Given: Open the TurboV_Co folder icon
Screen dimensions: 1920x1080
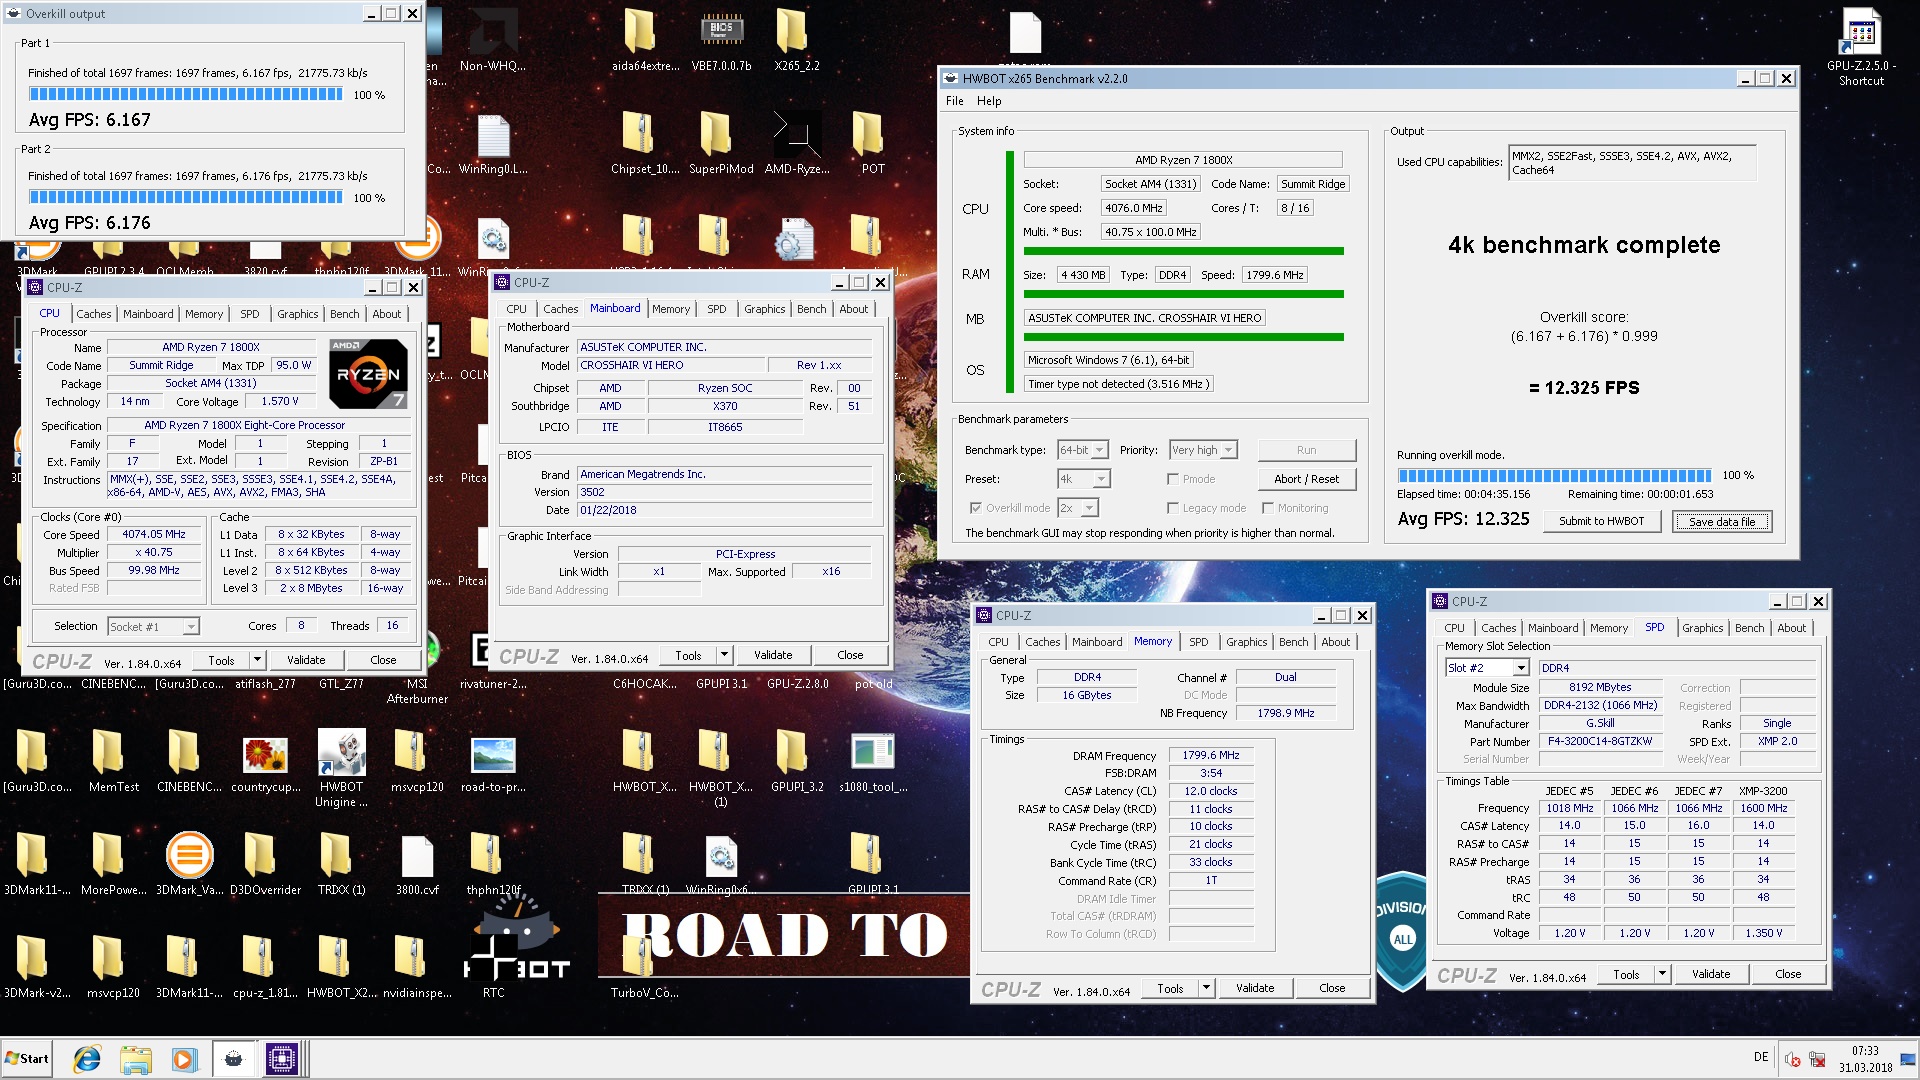Looking at the screenshot, I should pyautogui.click(x=644, y=966).
